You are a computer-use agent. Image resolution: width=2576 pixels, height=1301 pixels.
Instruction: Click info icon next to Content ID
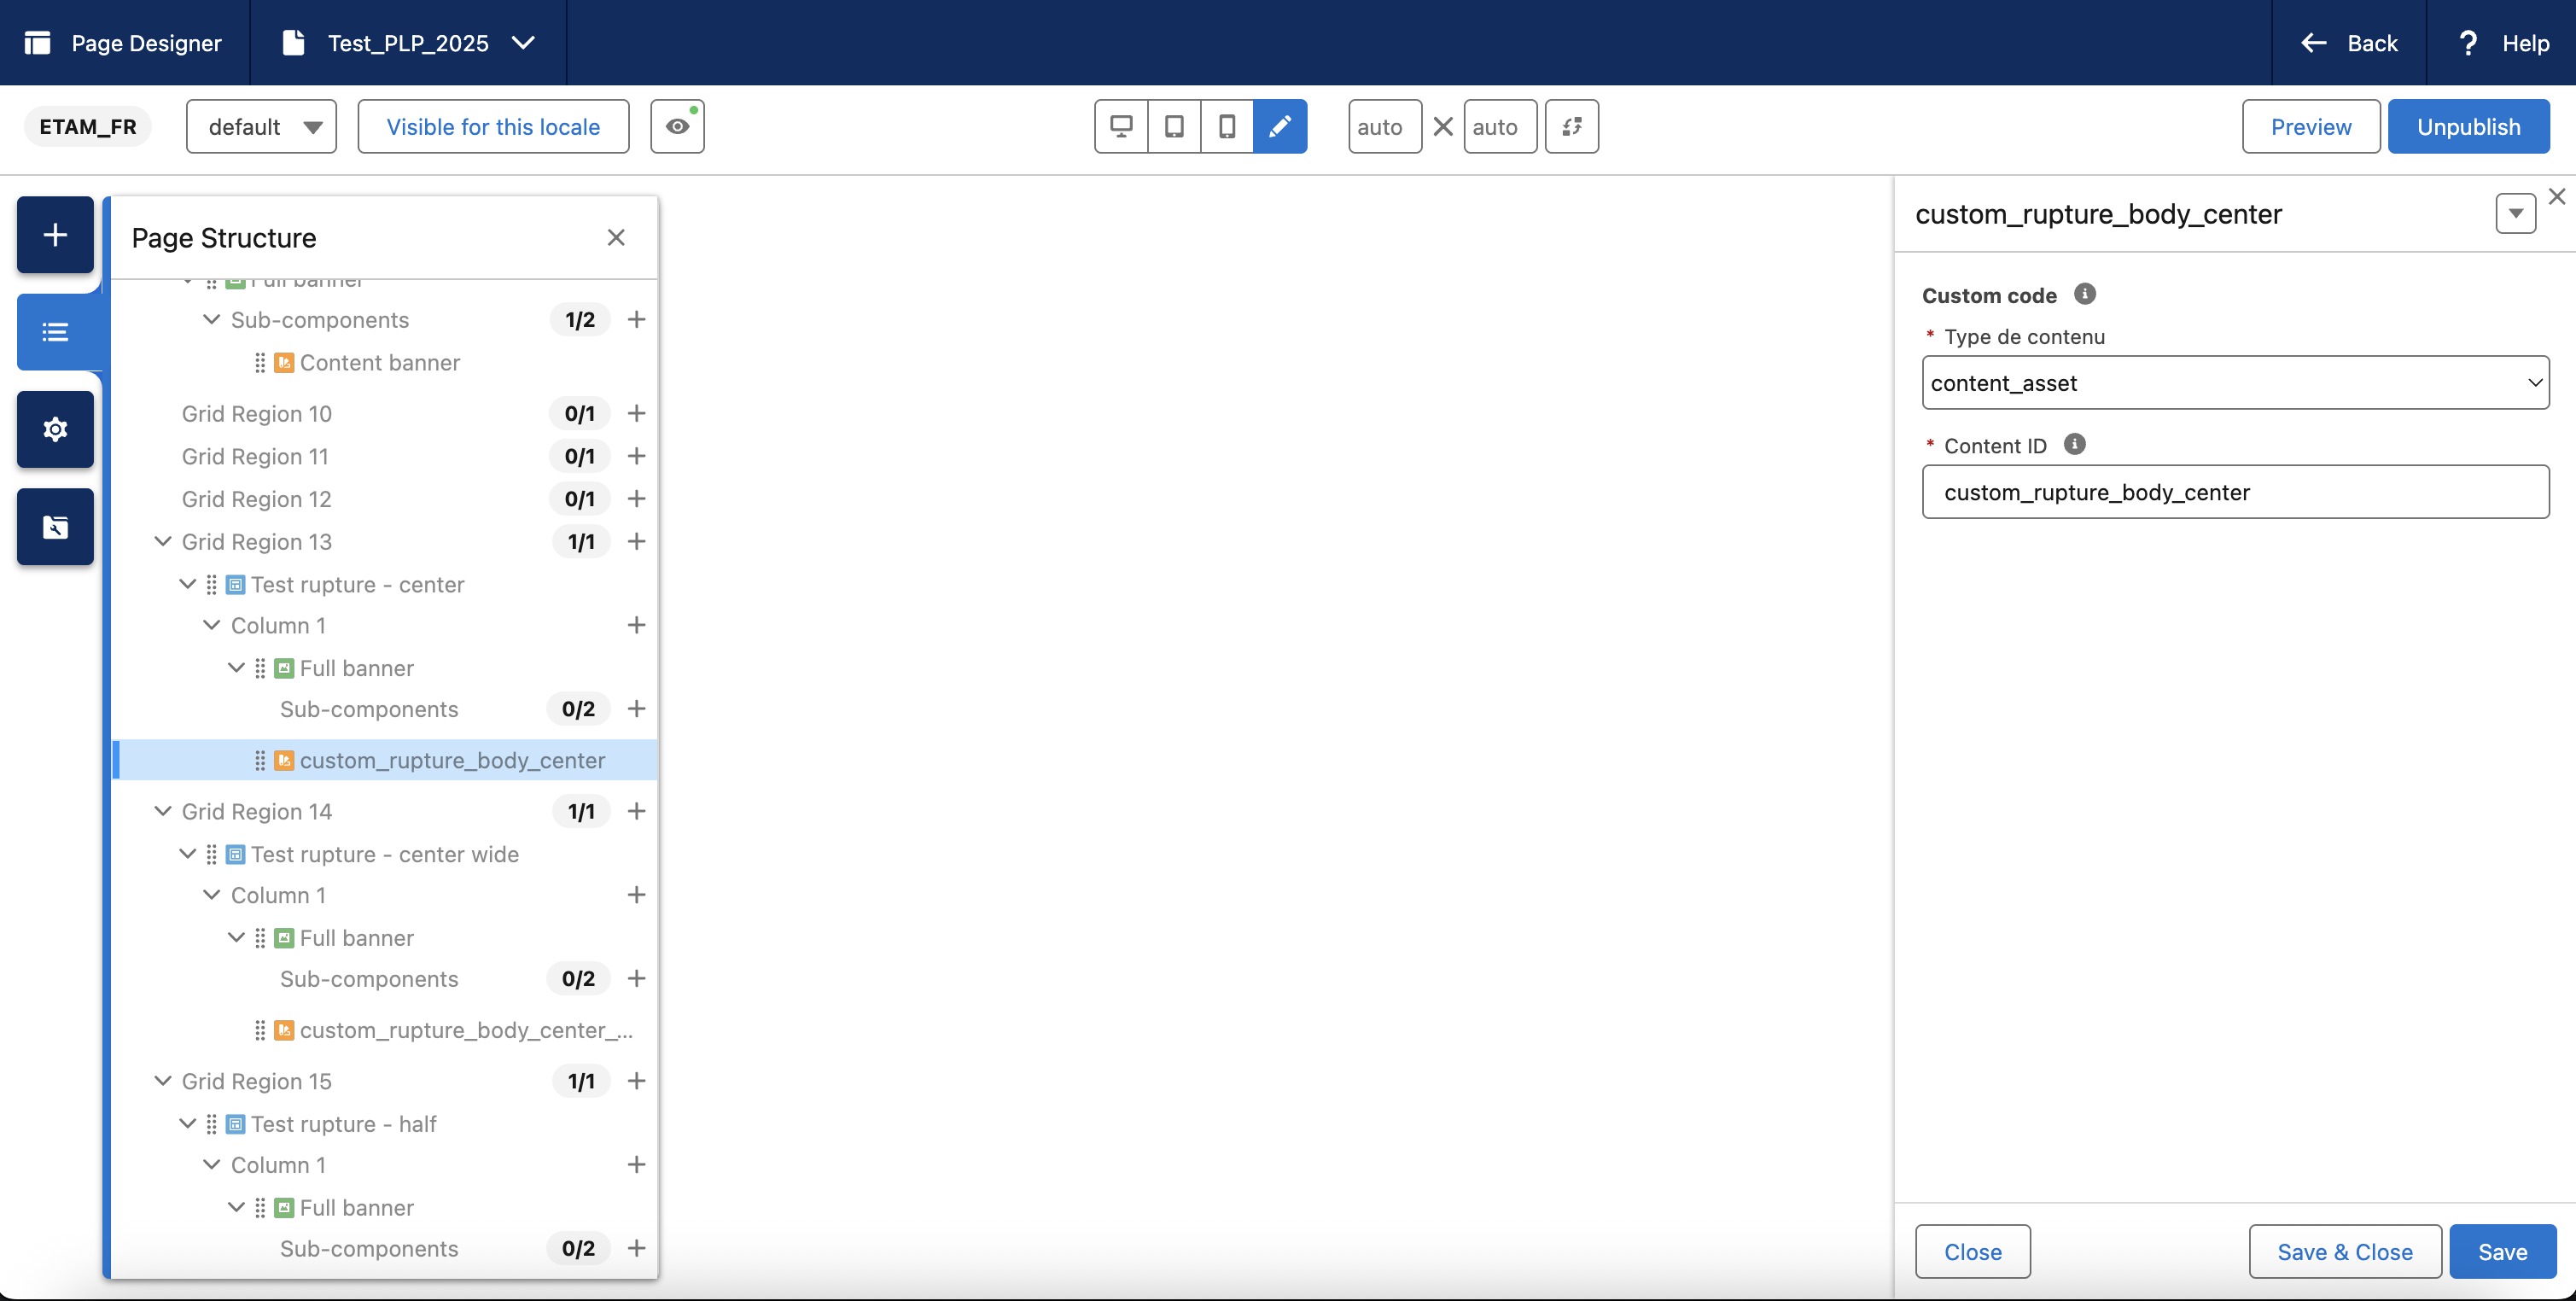tap(2075, 444)
